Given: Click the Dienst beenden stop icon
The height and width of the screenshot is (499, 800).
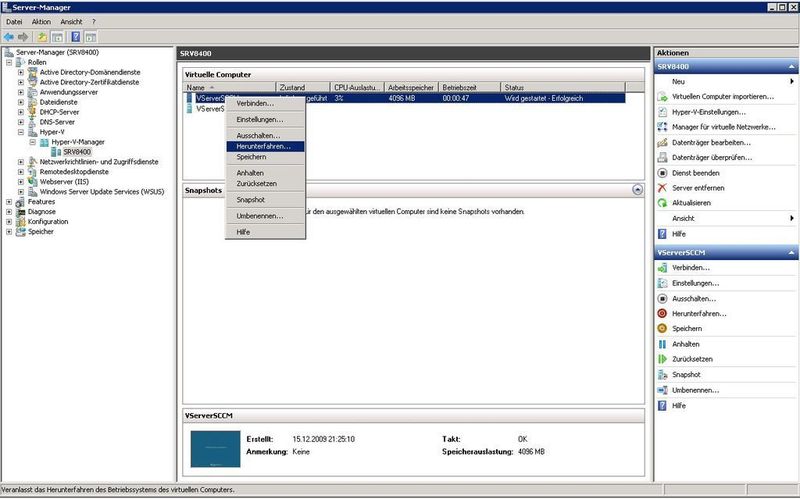Looking at the screenshot, I should pyautogui.click(x=662, y=173).
